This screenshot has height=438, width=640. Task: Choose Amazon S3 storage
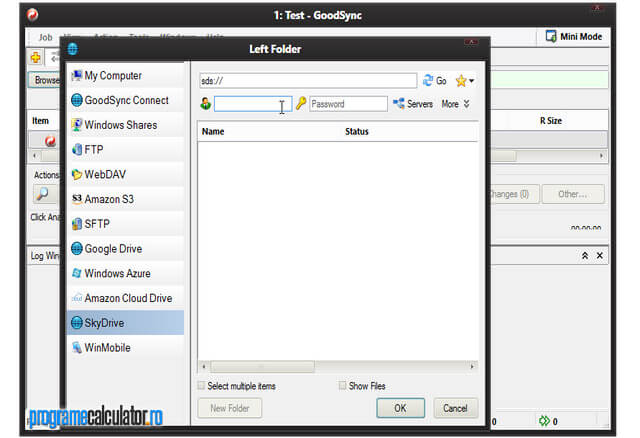[125, 199]
